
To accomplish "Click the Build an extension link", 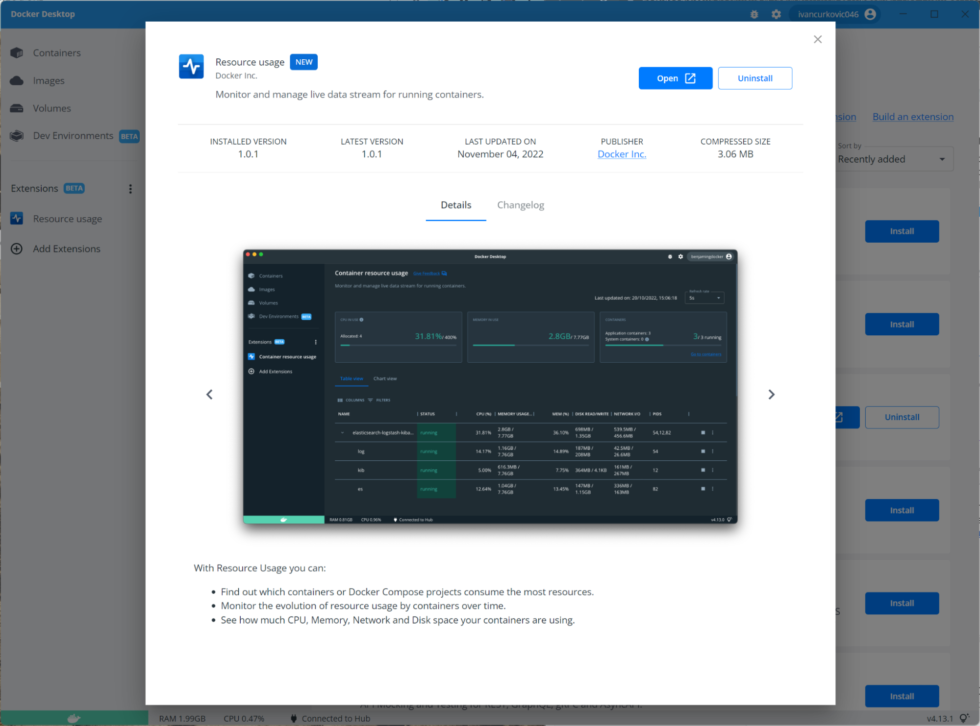I will 913,116.
